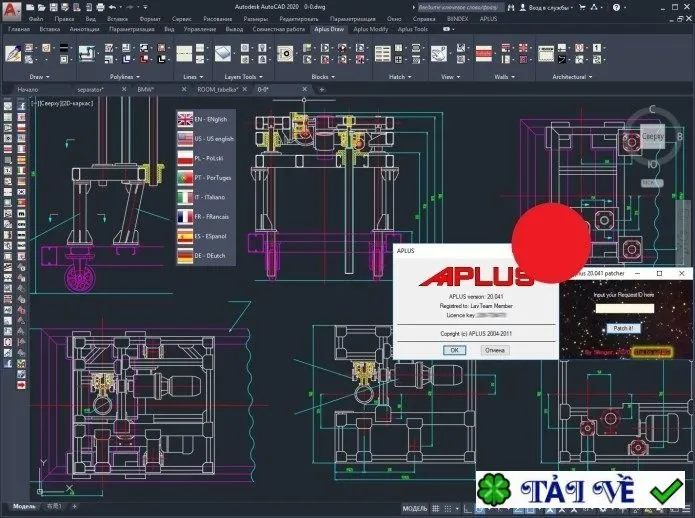Click the large hatch table icon in Hatch panel
This screenshot has width=695, height=518.
[383, 54]
